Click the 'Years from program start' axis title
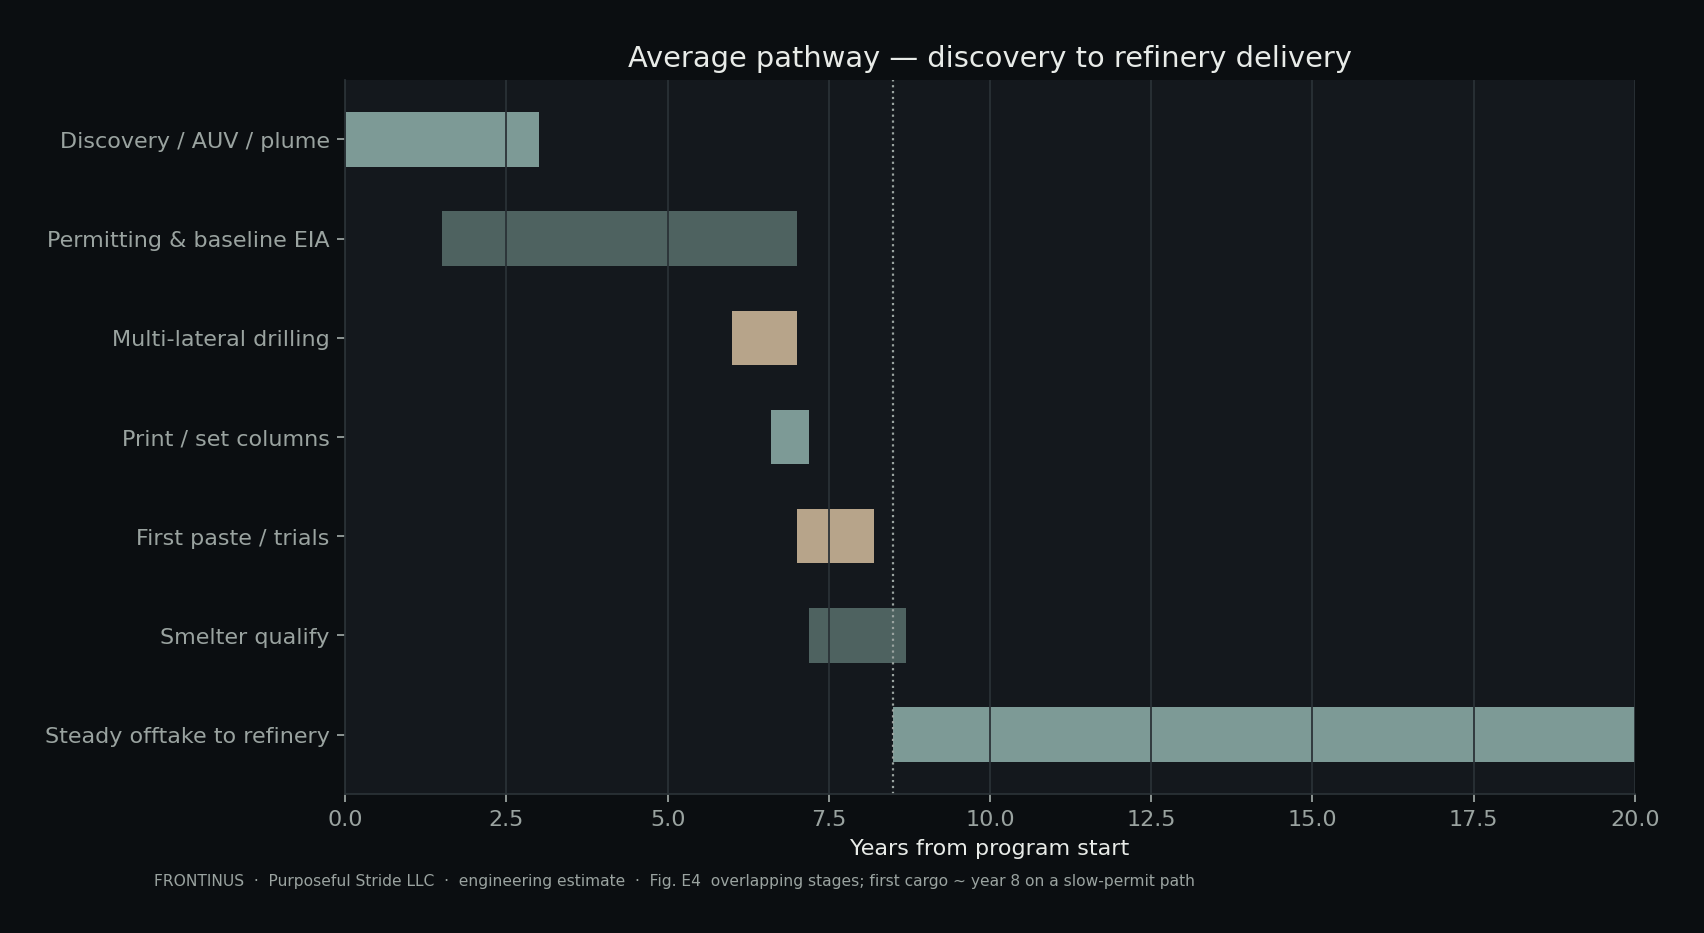The image size is (1704, 933). click(x=990, y=848)
